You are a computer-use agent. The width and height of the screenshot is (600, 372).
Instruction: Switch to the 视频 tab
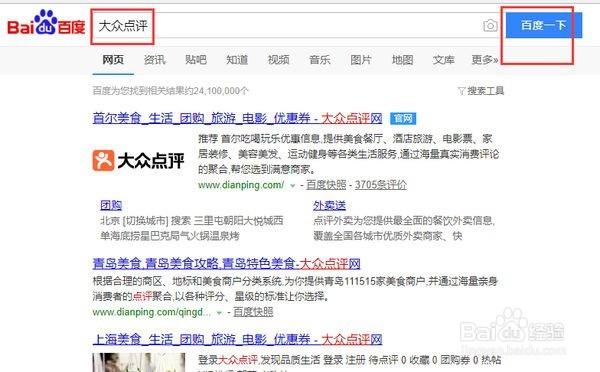coord(278,60)
